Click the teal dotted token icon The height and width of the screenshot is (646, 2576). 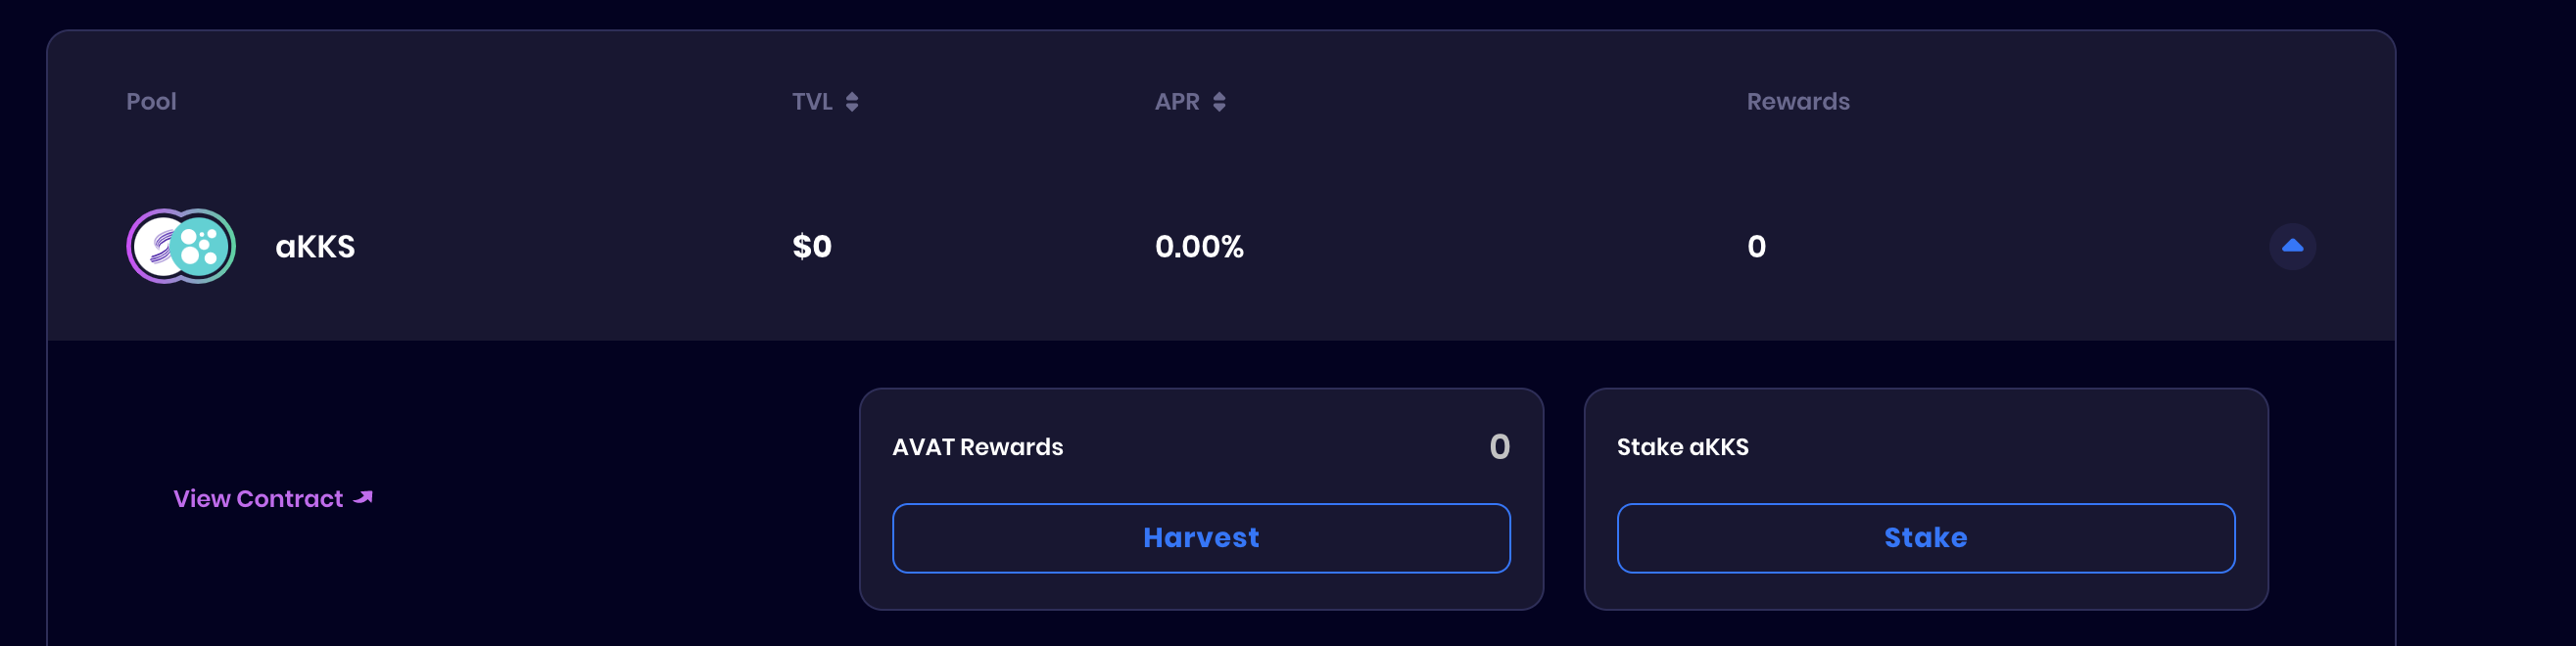point(203,246)
